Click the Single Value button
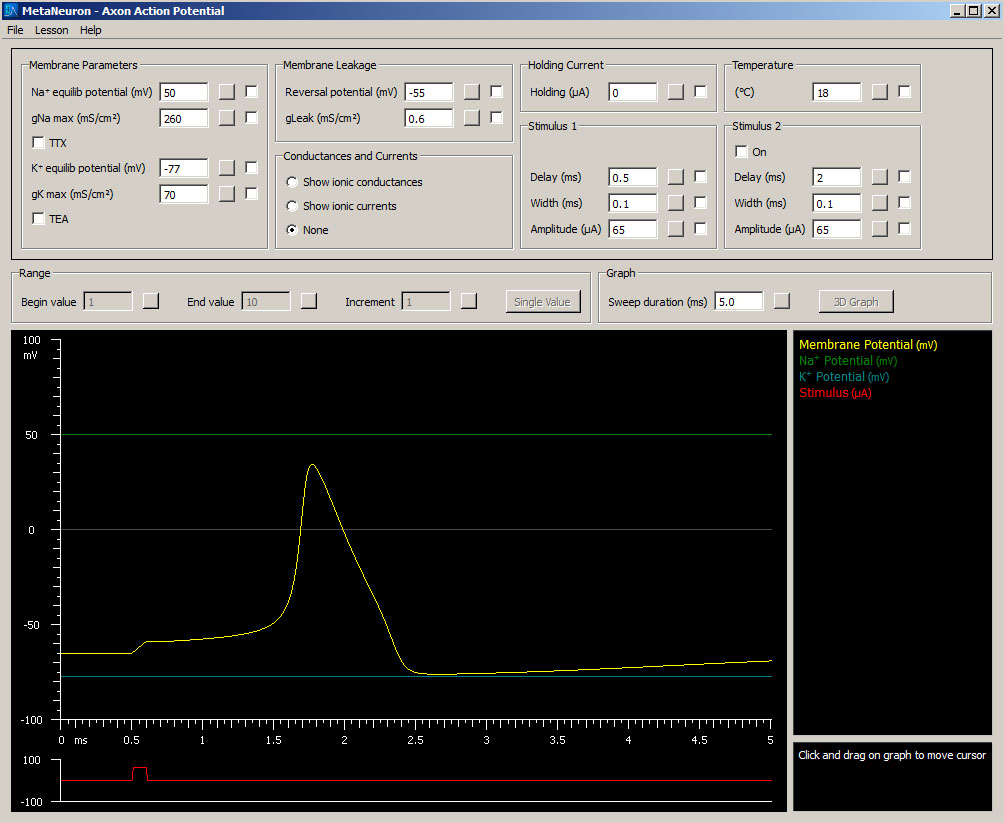This screenshot has width=1004, height=823. [543, 302]
